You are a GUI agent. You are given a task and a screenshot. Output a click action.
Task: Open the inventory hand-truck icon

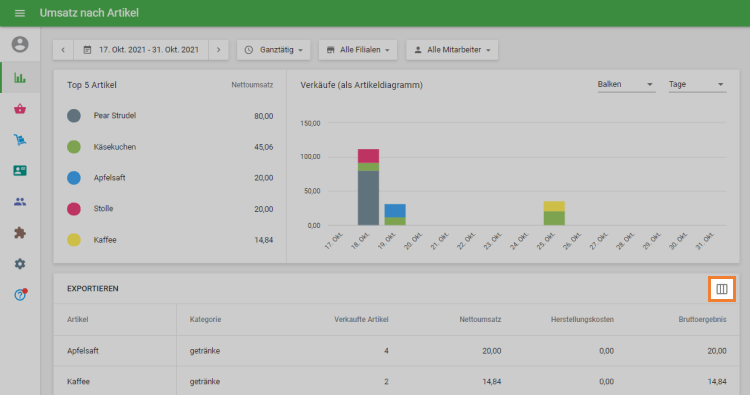pyautogui.click(x=20, y=140)
